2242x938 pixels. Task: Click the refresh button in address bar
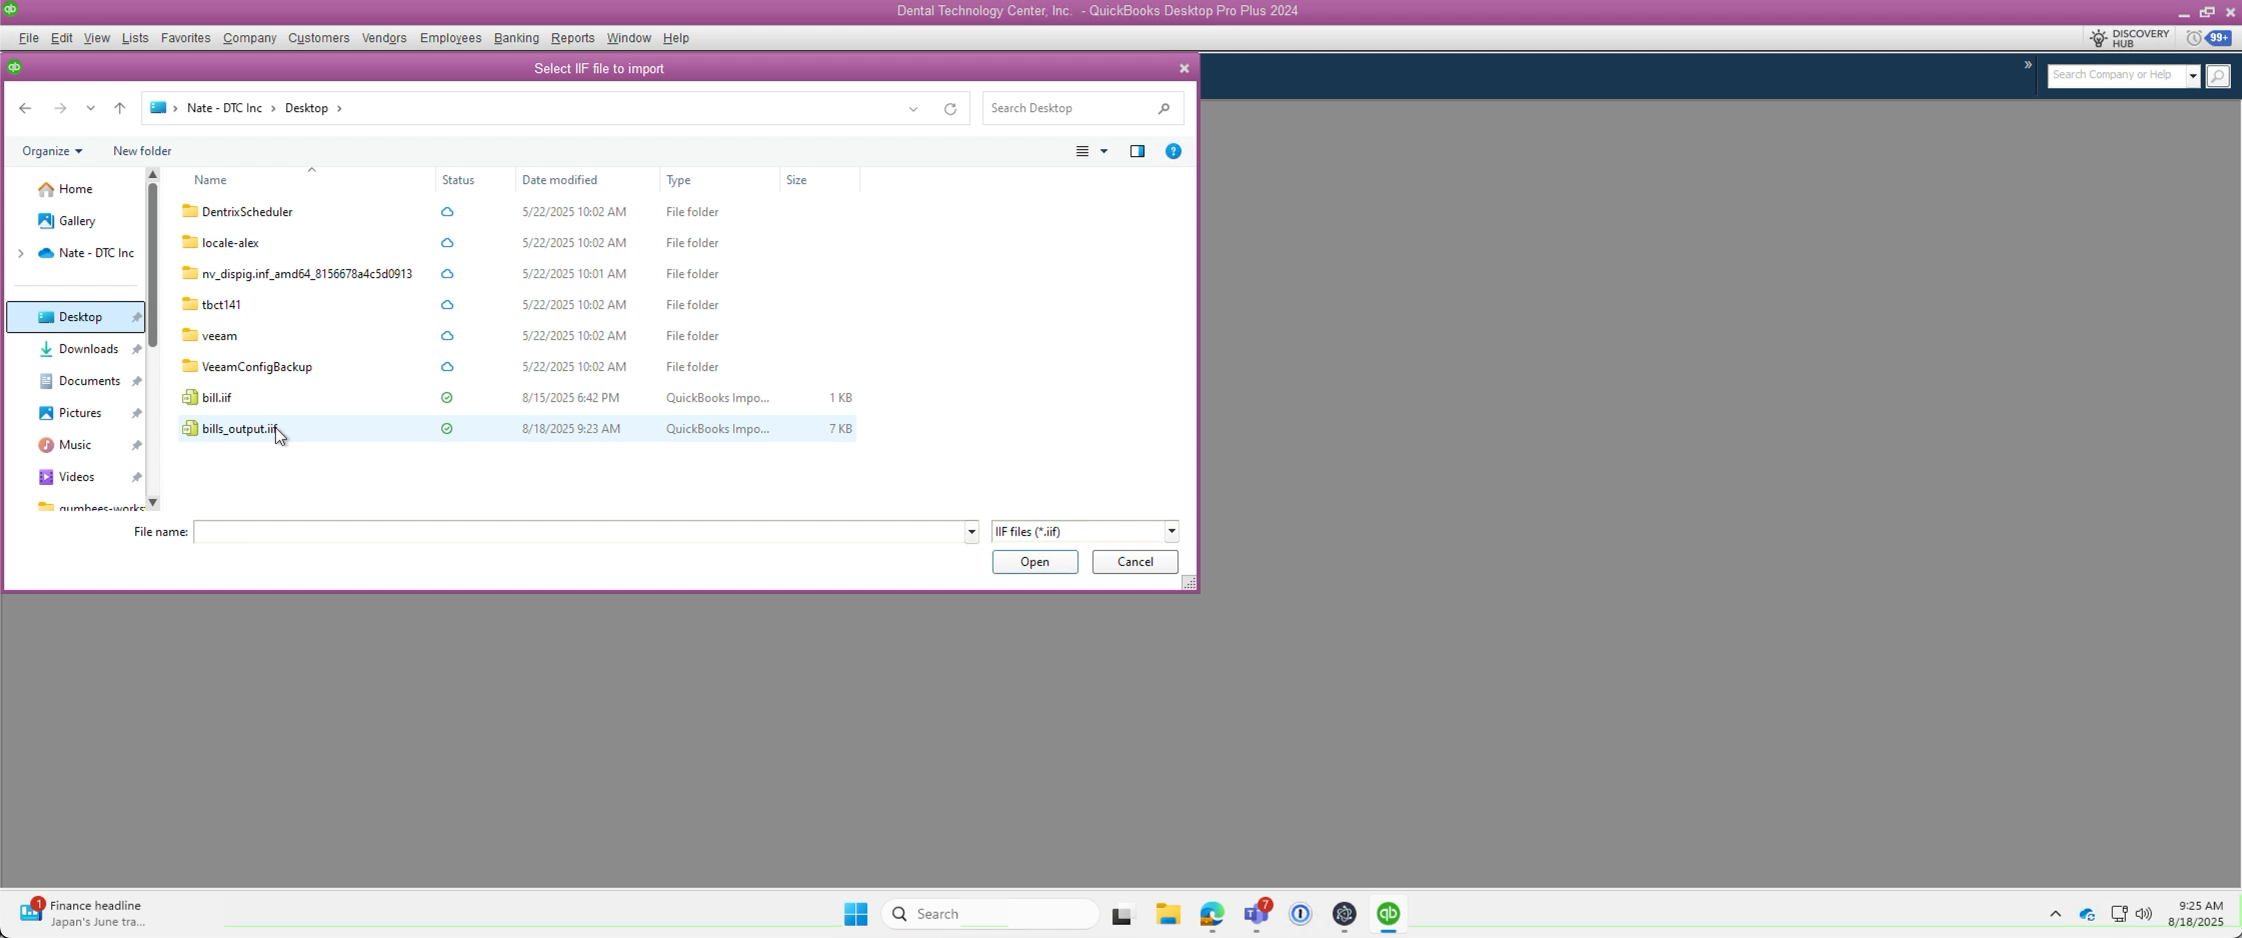pos(950,108)
